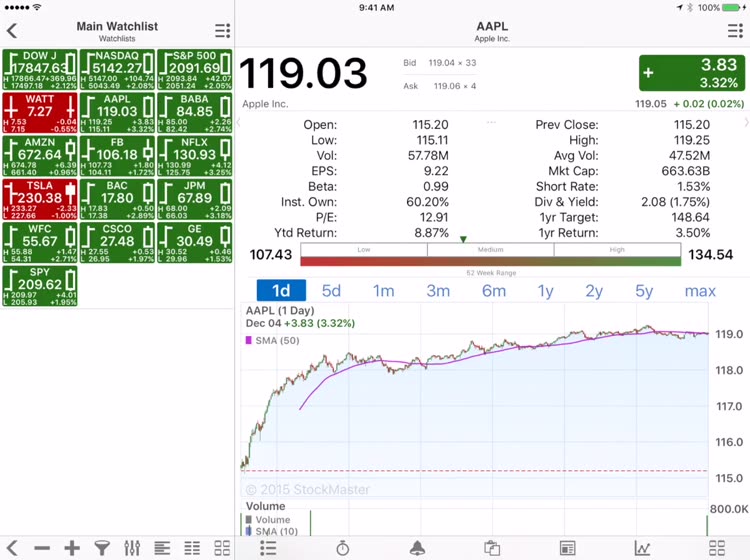Tap the alerts bell icon
The height and width of the screenshot is (560, 750).
(x=417, y=548)
